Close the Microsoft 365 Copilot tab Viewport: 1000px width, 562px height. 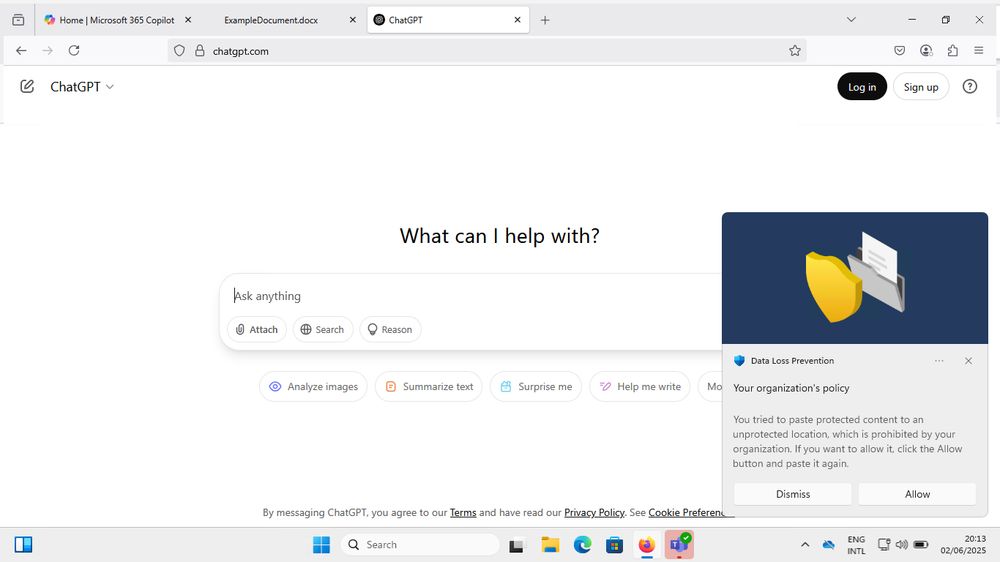pyautogui.click(x=188, y=20)
